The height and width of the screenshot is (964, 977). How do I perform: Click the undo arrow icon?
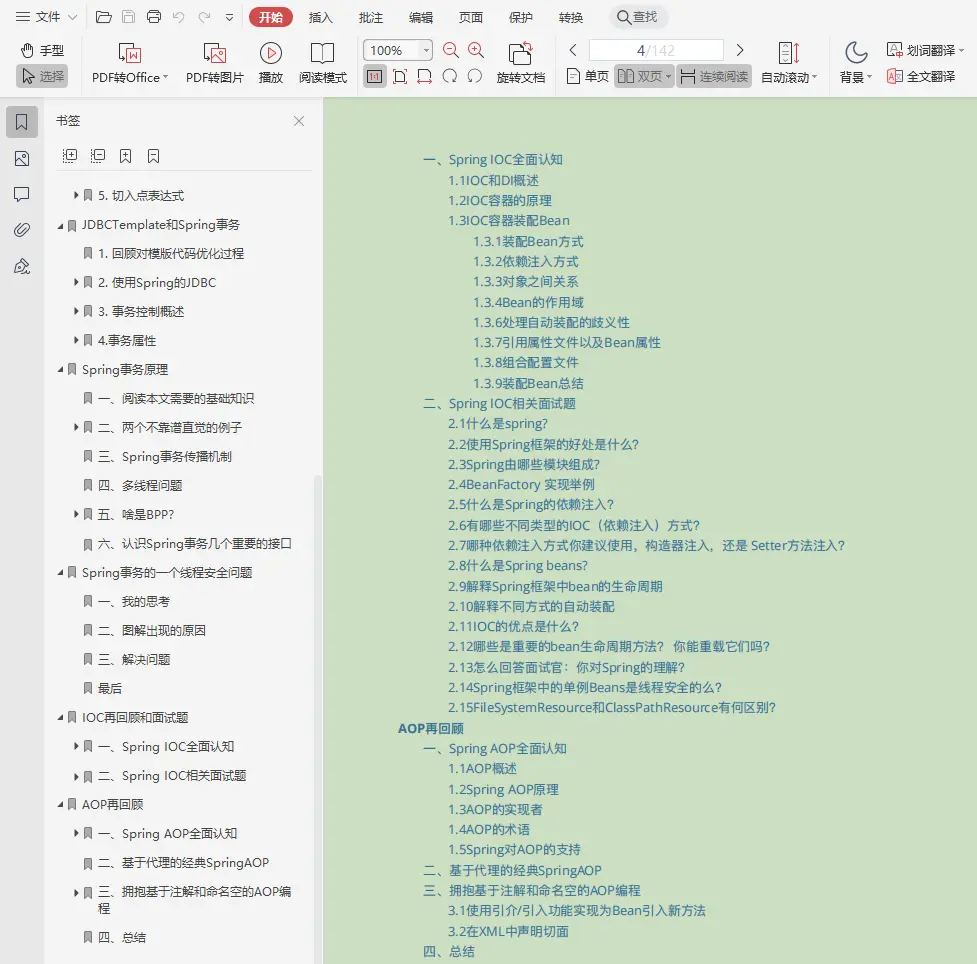coord(179,17)
